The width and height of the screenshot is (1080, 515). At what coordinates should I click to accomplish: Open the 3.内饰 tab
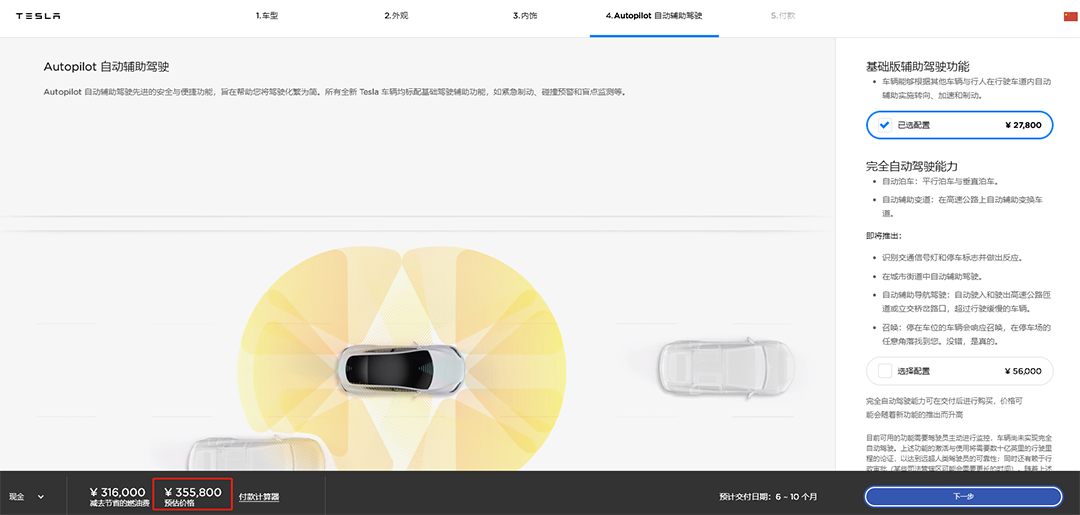coord(526,16)
